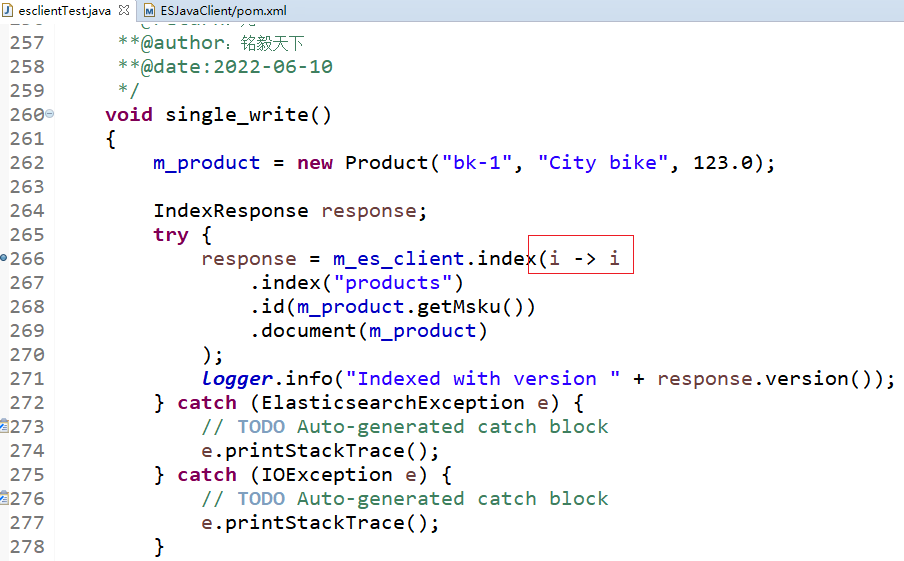Switch to the esclientTest.java tab

pos(64,10)
